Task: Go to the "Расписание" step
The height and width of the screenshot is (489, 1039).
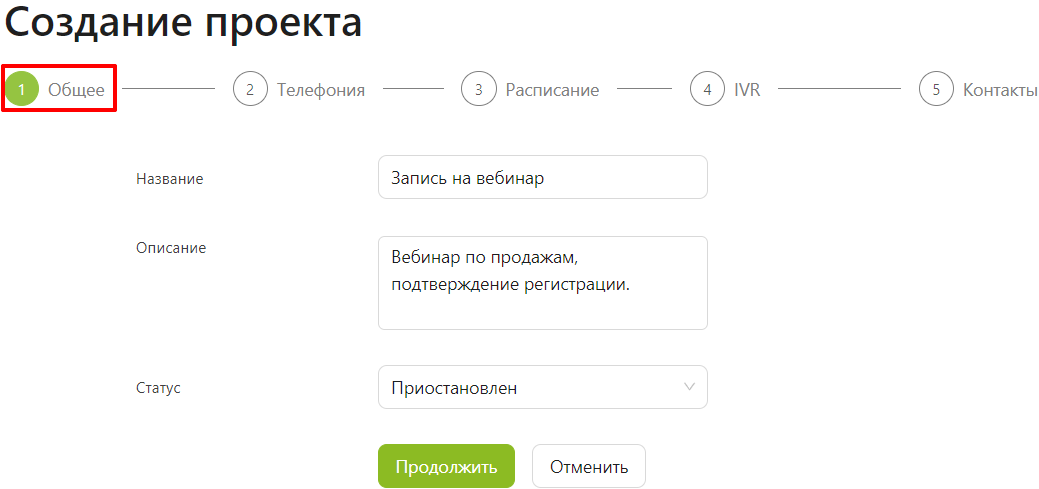Action: (x=552, y=90)
